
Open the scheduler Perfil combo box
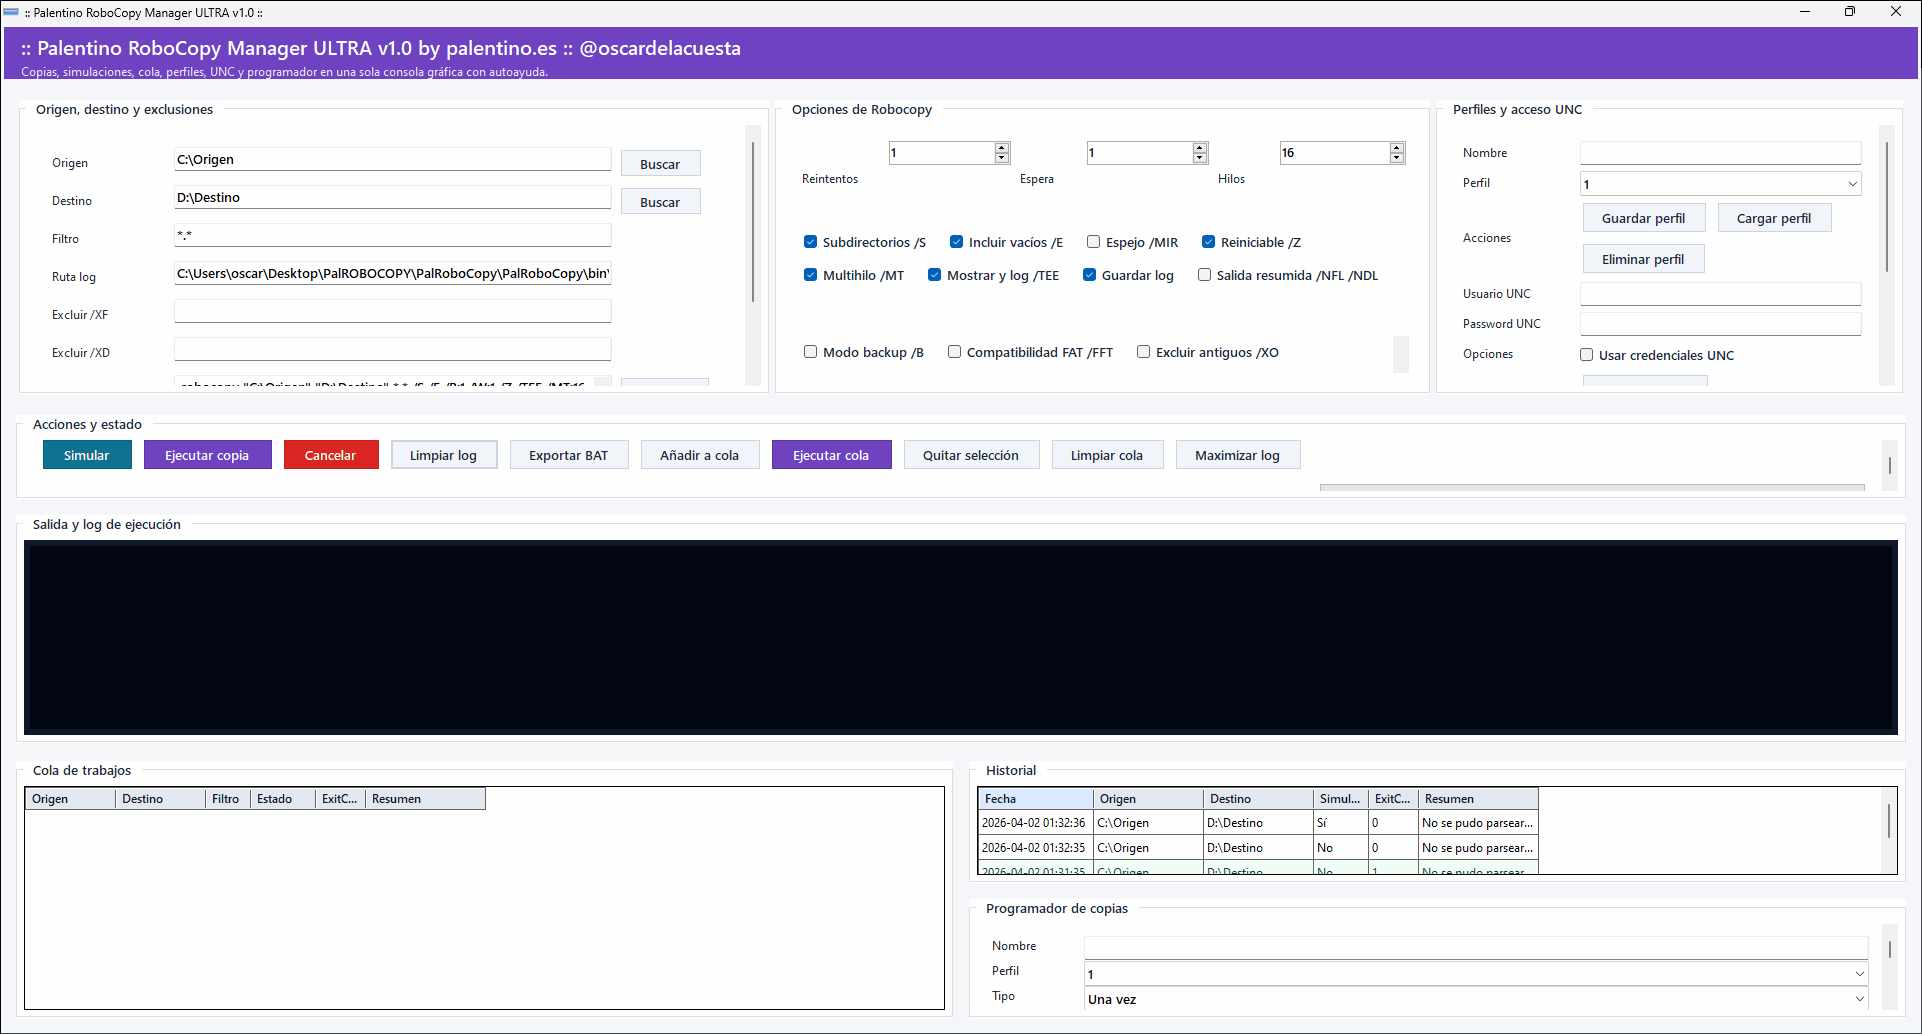[1859, 974]
